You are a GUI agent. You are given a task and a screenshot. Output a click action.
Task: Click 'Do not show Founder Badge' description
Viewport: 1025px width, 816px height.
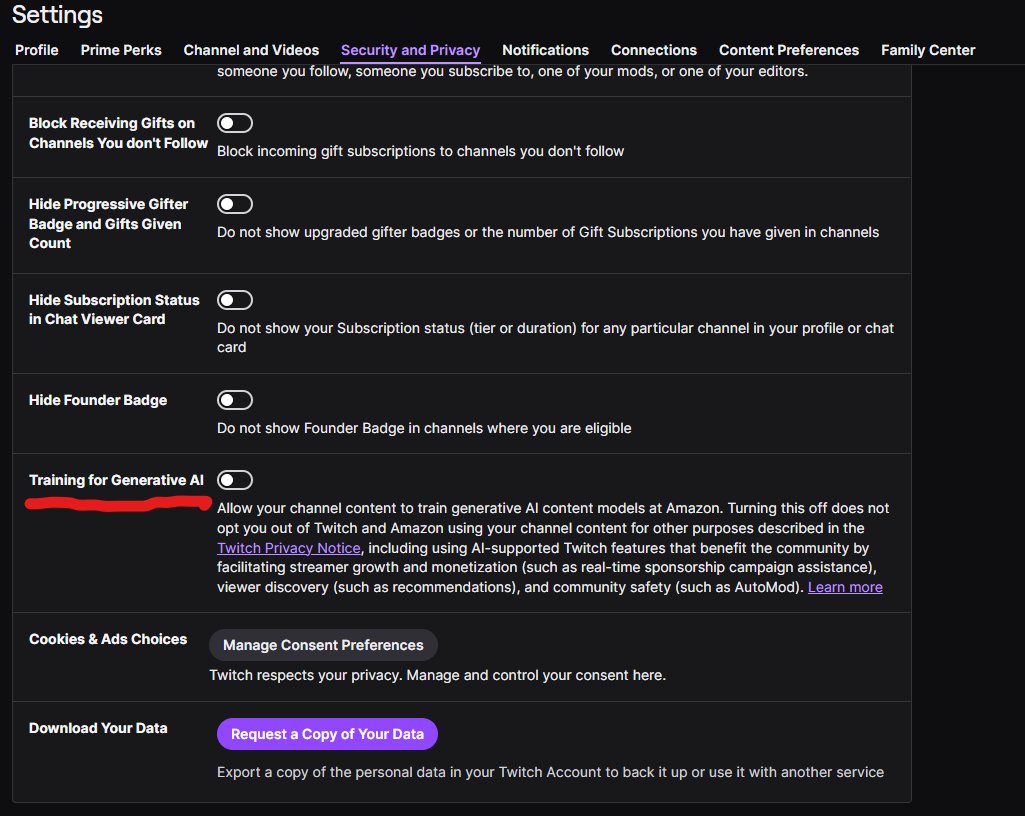pos(424,428)
